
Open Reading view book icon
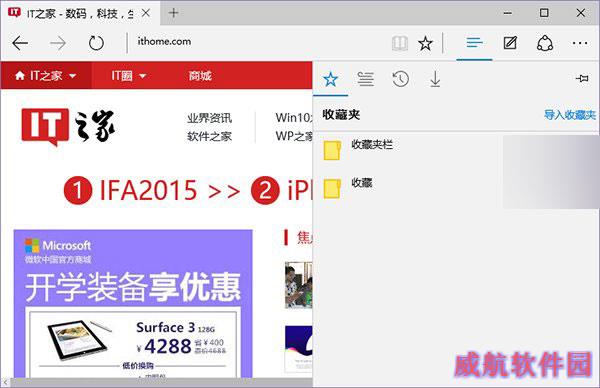[400, 43]
